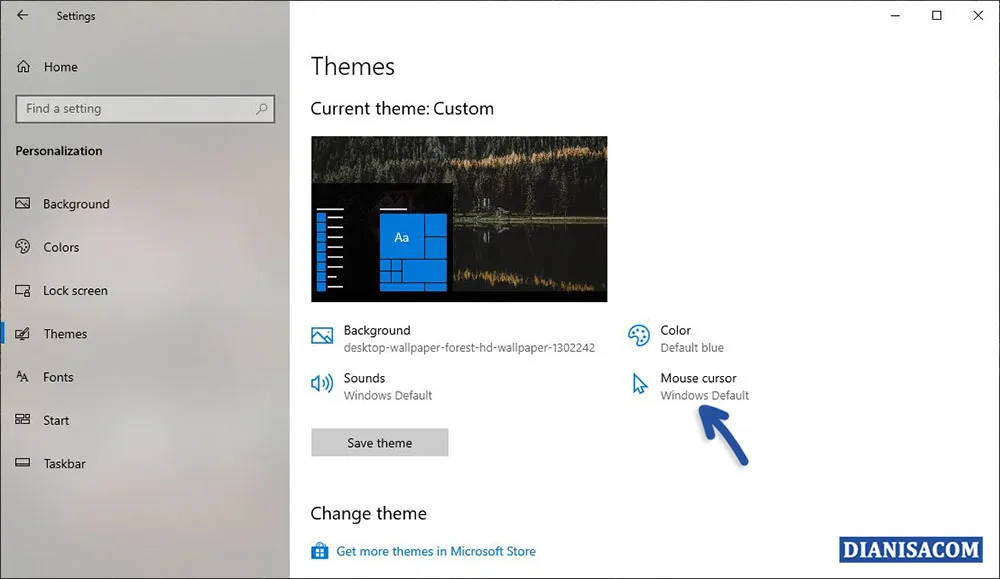Click the Microsoft Store icon near themes link
The image size is (1000, 579).
[320, 550]
